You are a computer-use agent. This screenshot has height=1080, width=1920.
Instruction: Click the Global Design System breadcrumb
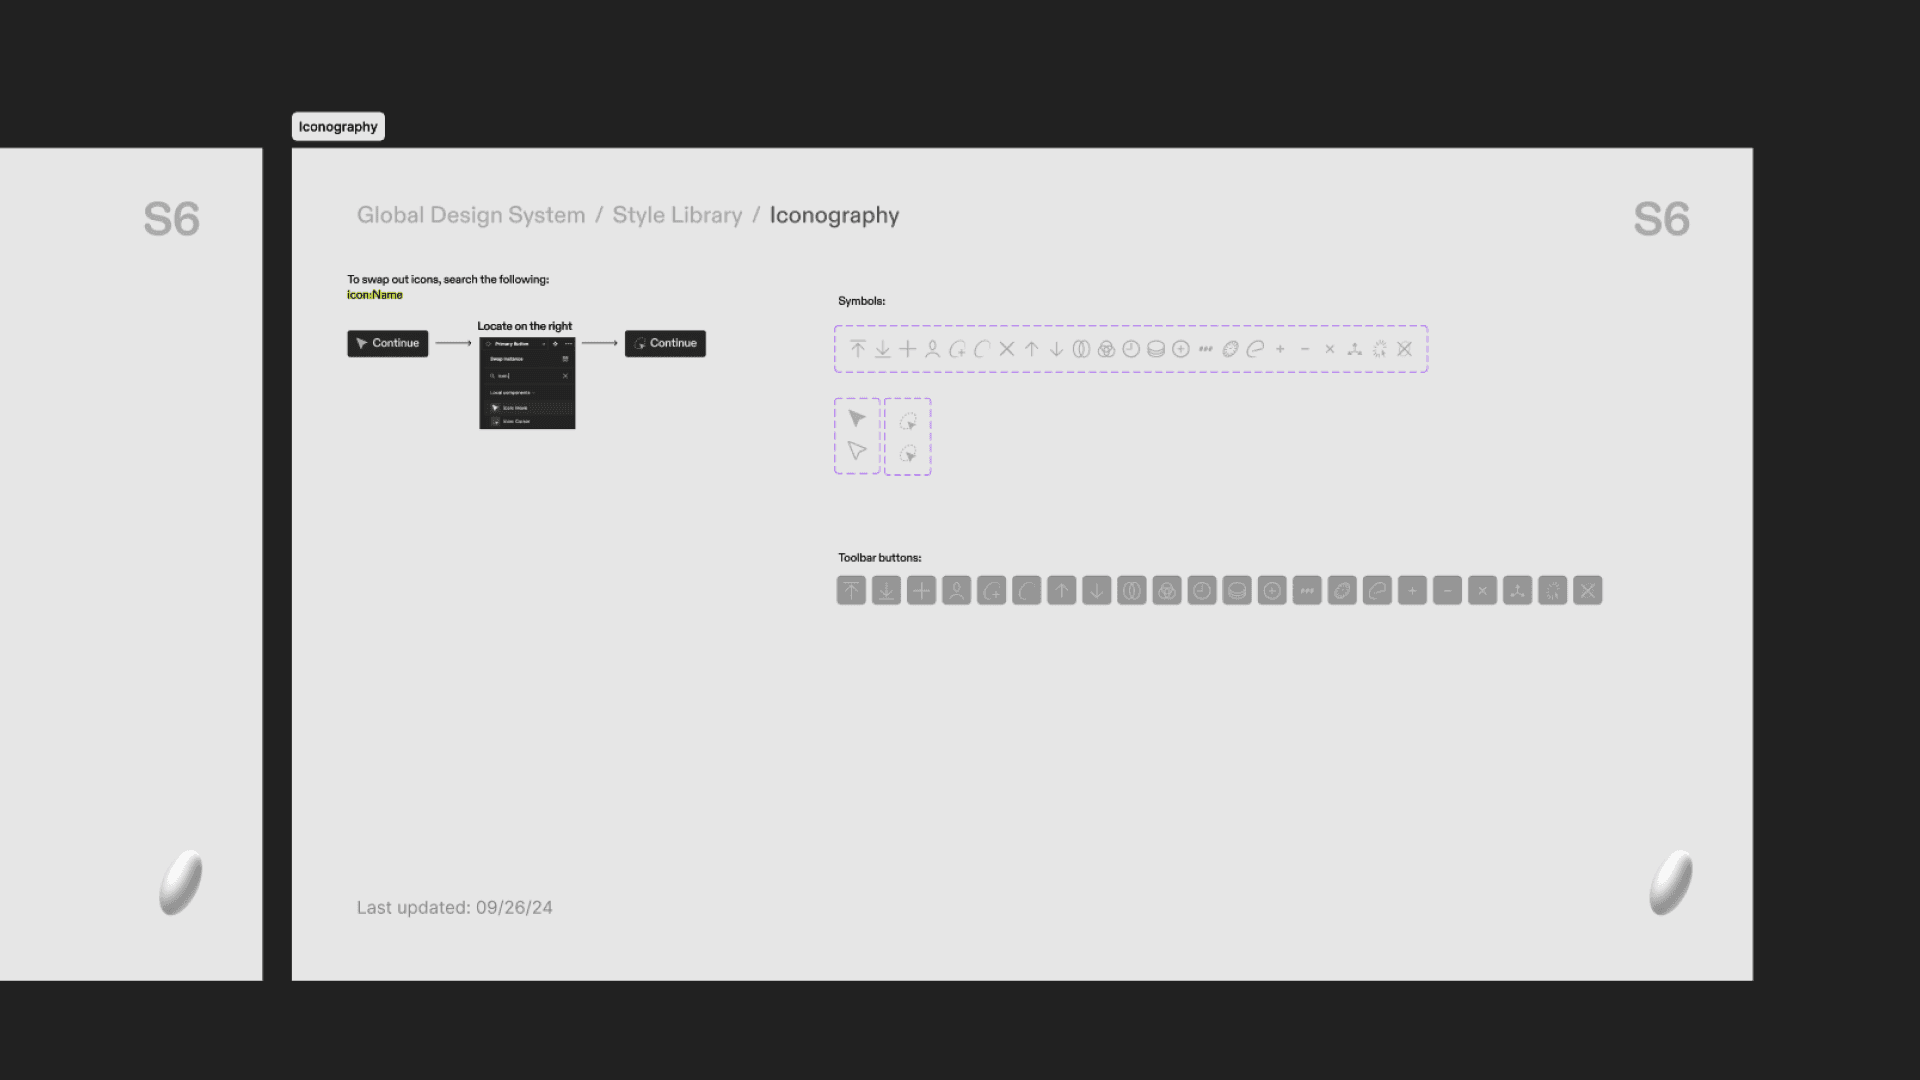[x=471, y=215]
